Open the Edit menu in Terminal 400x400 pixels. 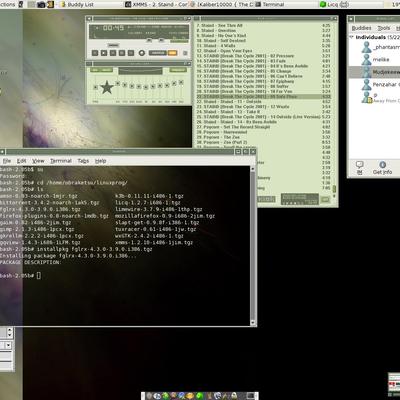click(x=22, y=161)
